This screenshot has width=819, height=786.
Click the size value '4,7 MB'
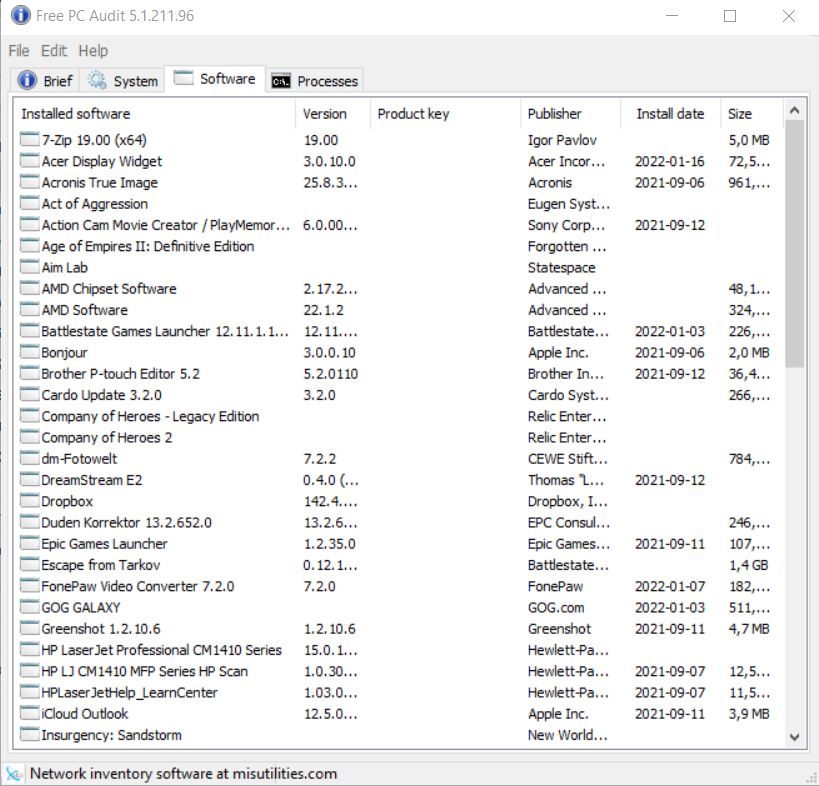(x=749, y=629)
